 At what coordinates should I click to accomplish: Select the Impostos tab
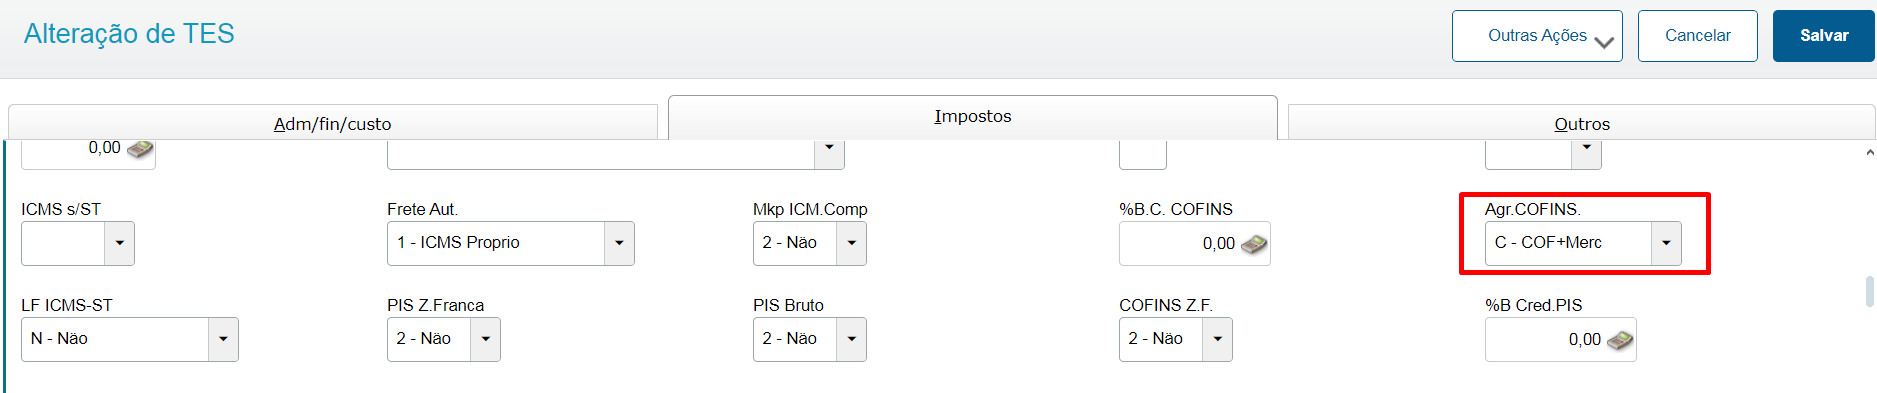point(973,117)
